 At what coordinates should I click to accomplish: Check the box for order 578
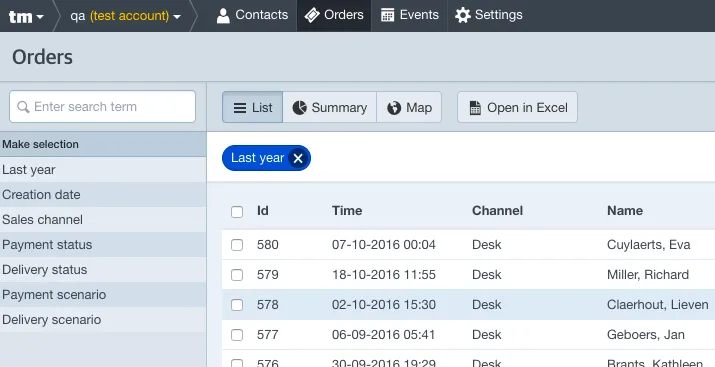(x=237, y=305)
